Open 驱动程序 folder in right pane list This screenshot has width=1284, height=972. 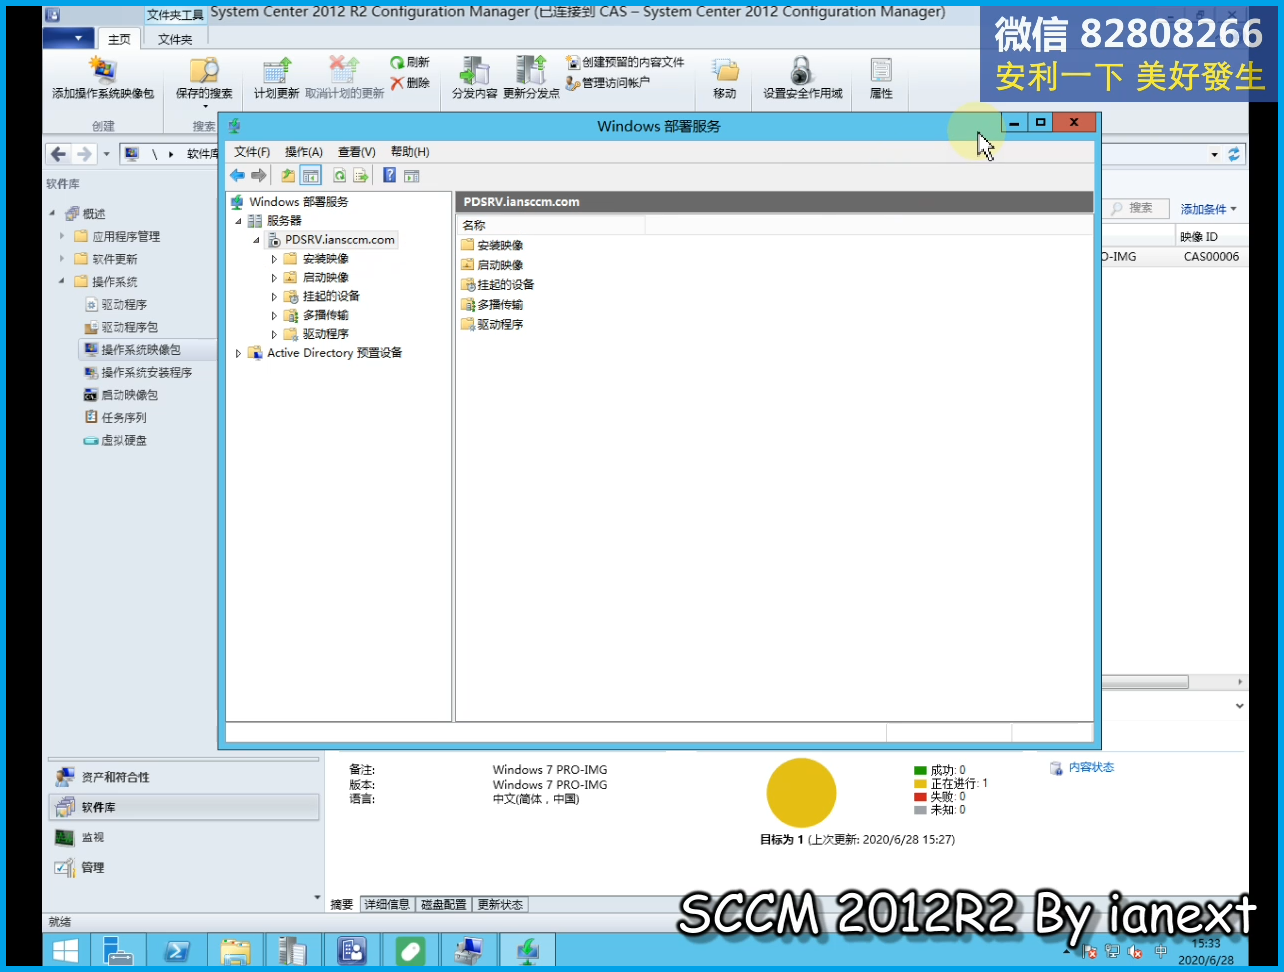pos(492,325)
